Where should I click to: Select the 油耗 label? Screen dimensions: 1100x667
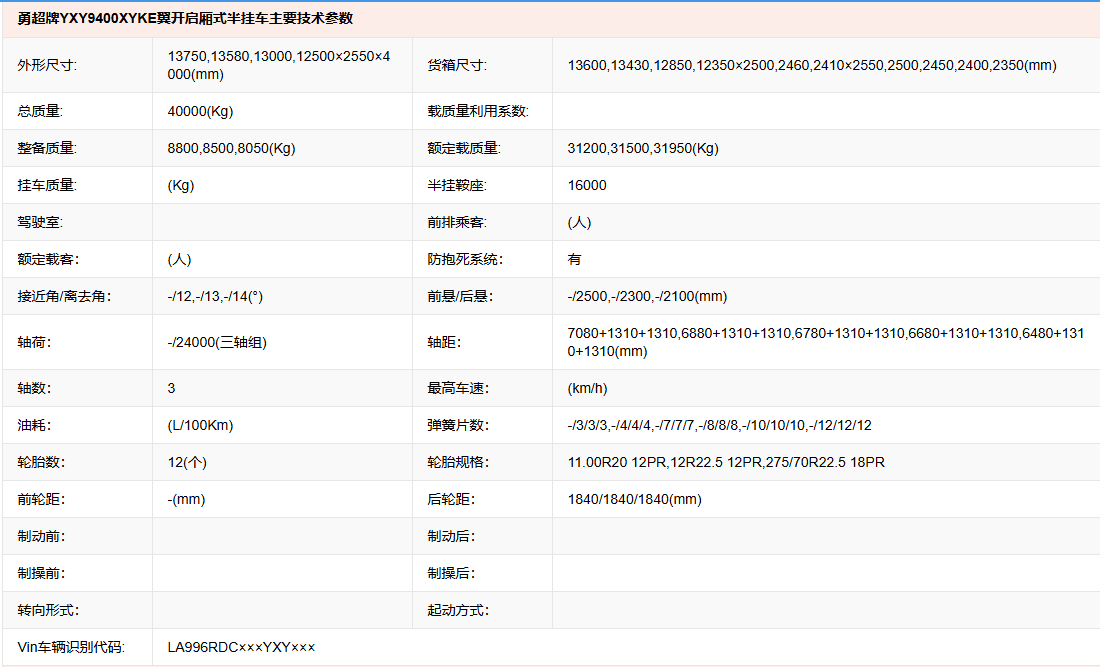tap(34, 426)
